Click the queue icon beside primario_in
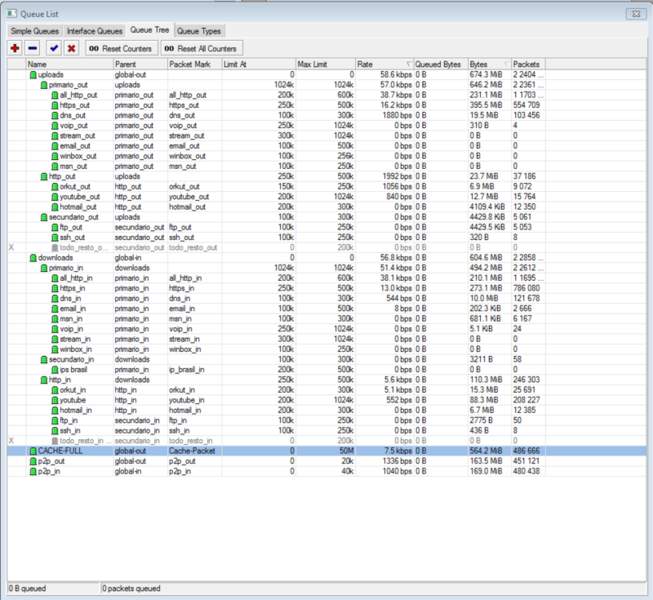This screenshot has width=653, height=600. point(44,268)
